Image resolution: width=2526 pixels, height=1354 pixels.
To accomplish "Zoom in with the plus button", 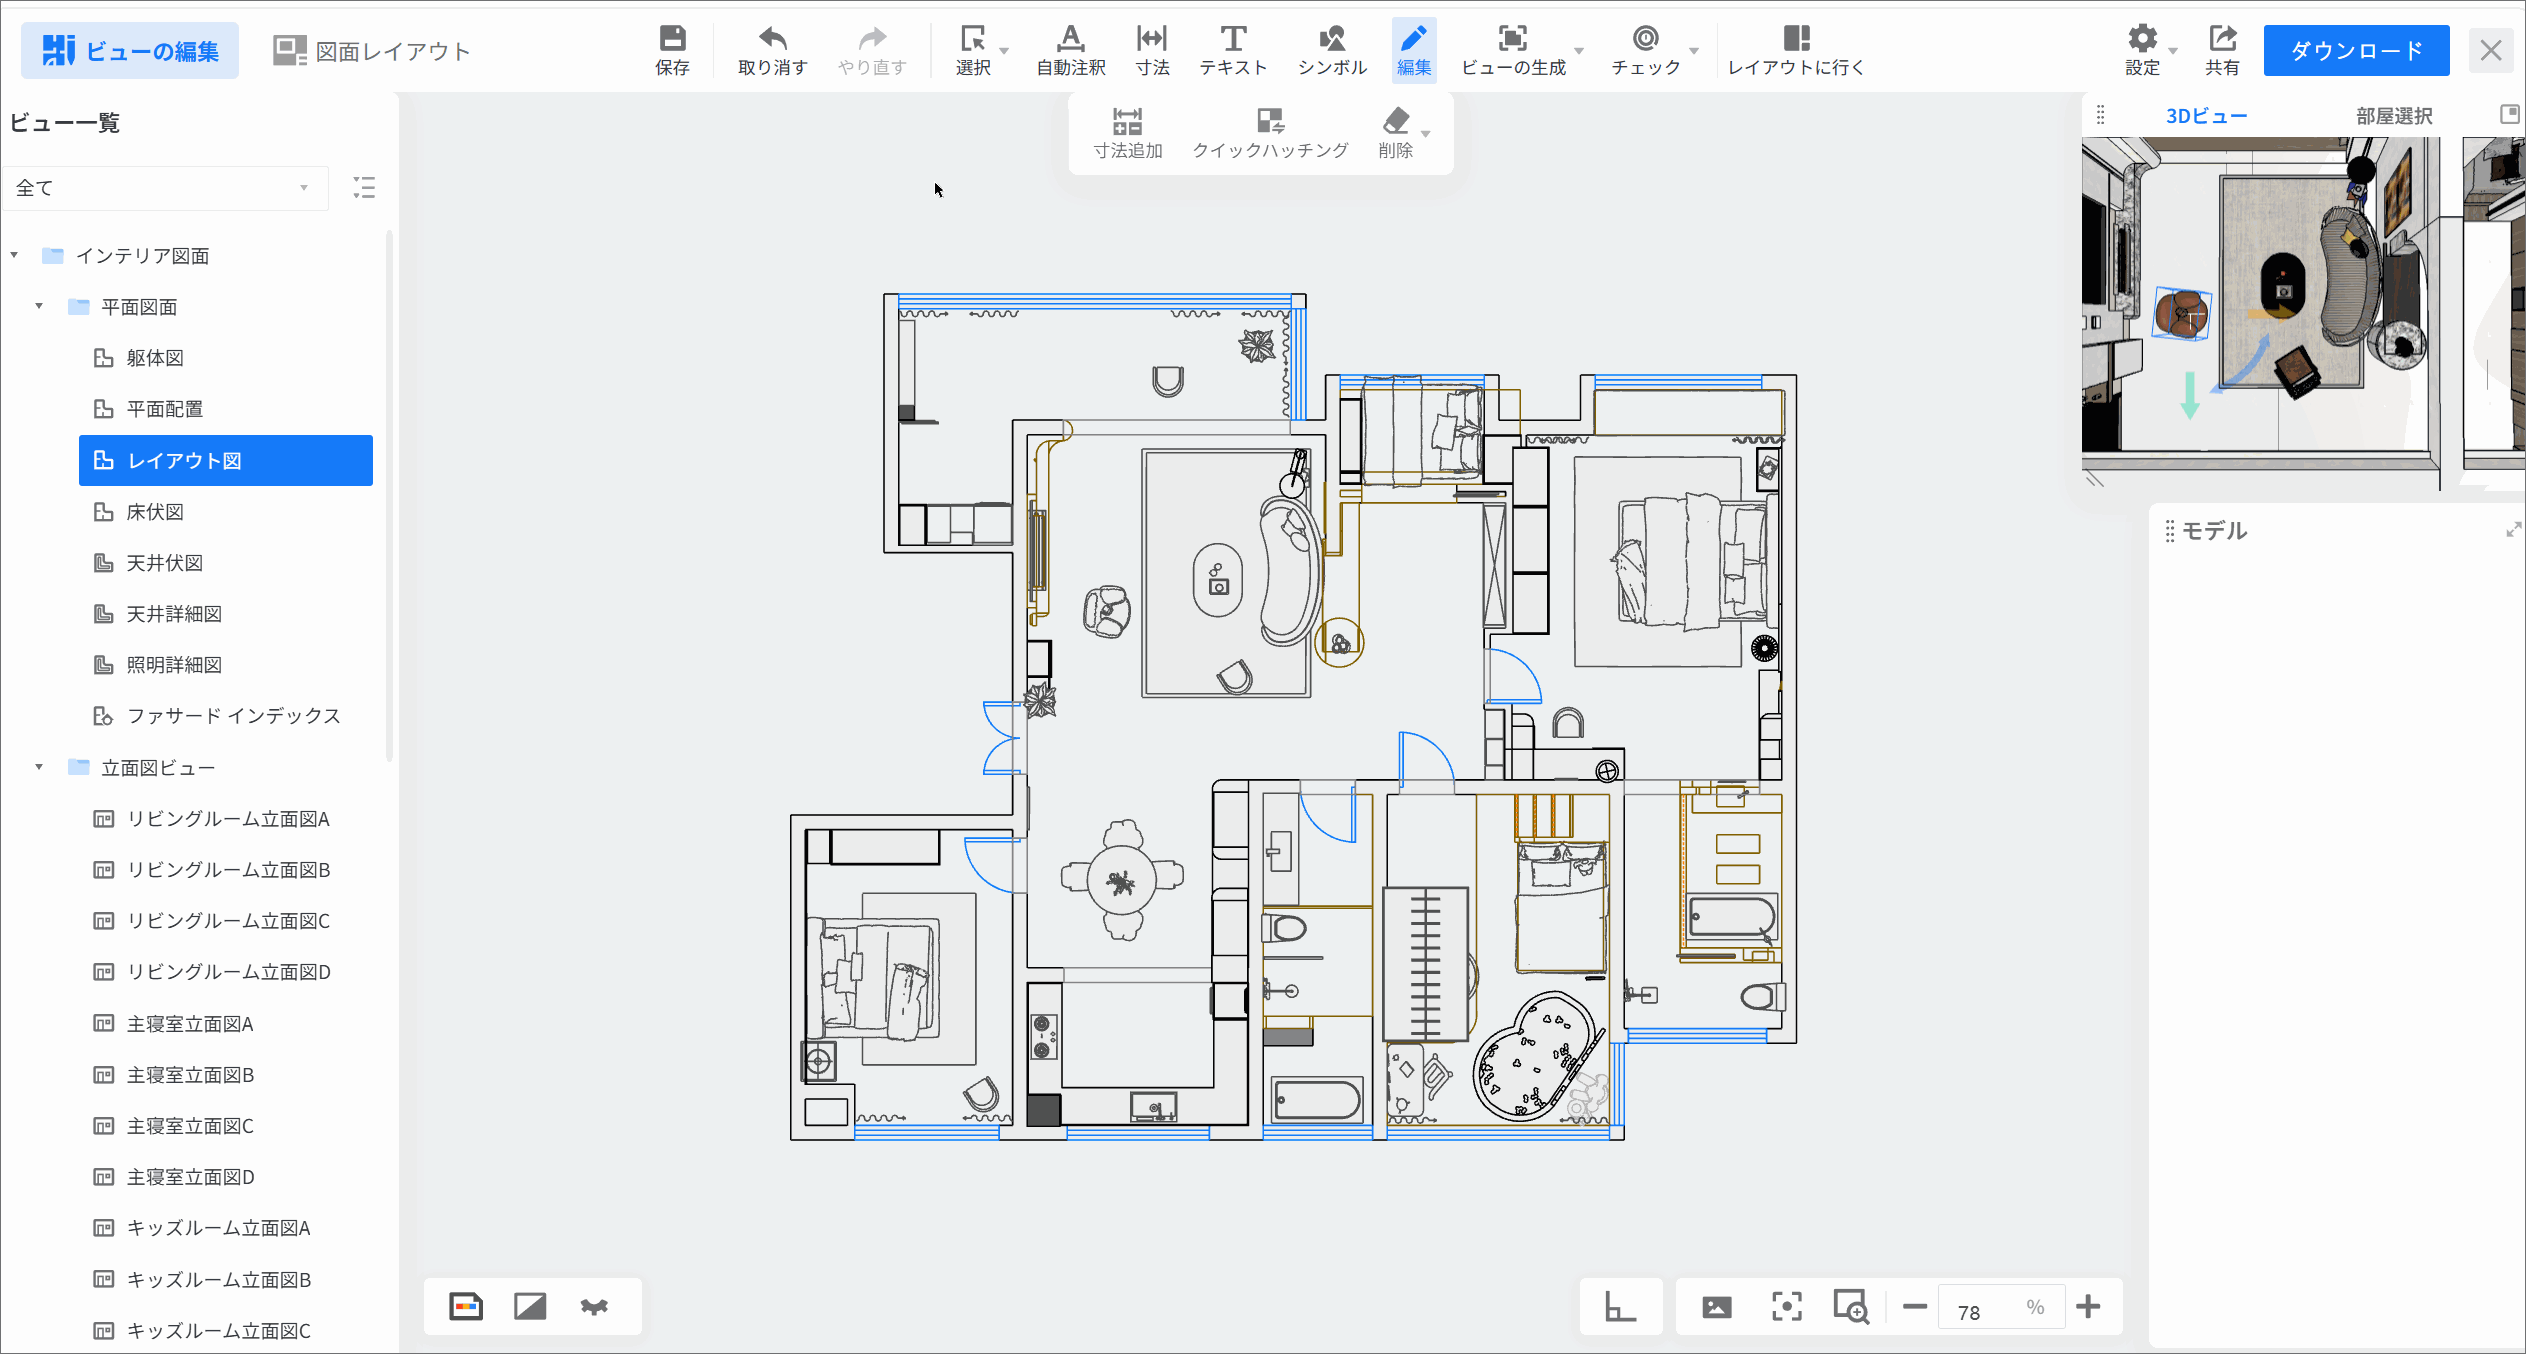I will click(2088, 1306).
